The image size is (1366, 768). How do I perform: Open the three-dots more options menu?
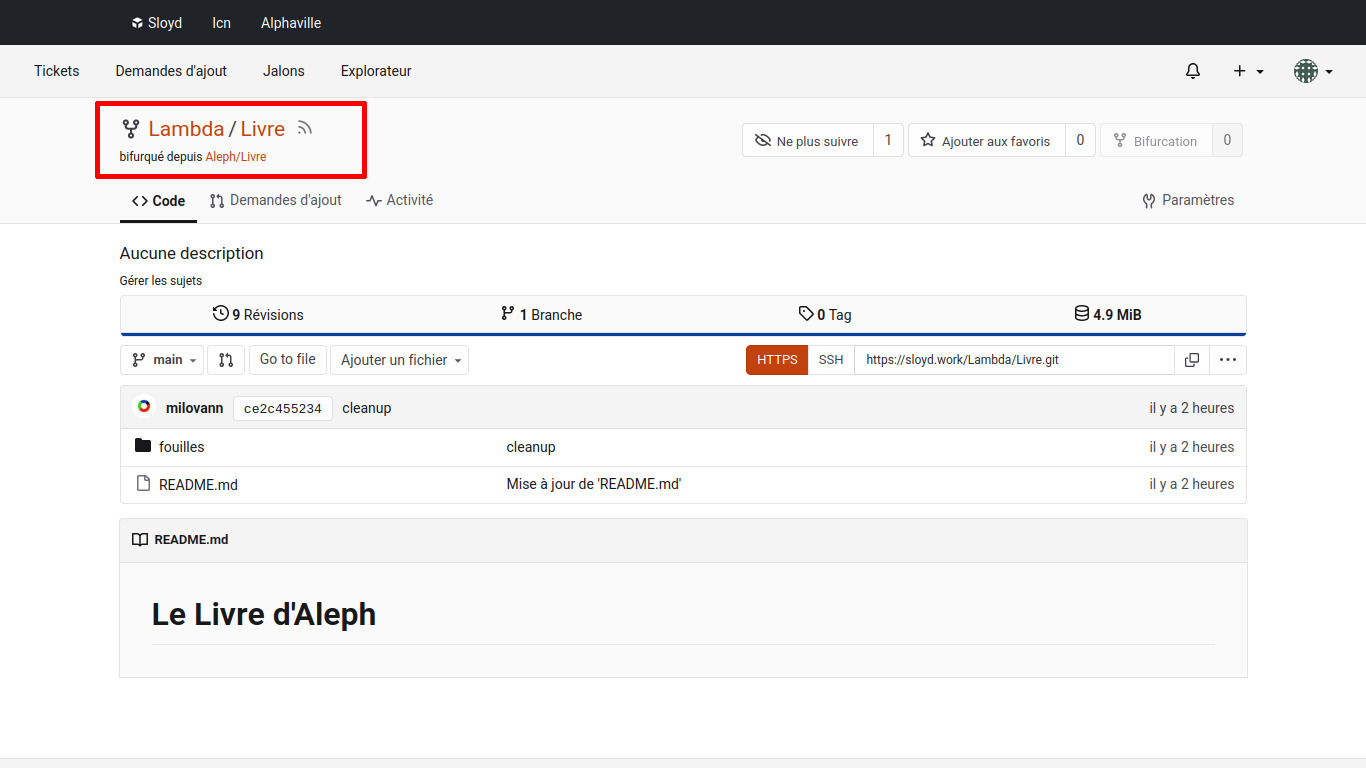click(x=1227, y=360)
